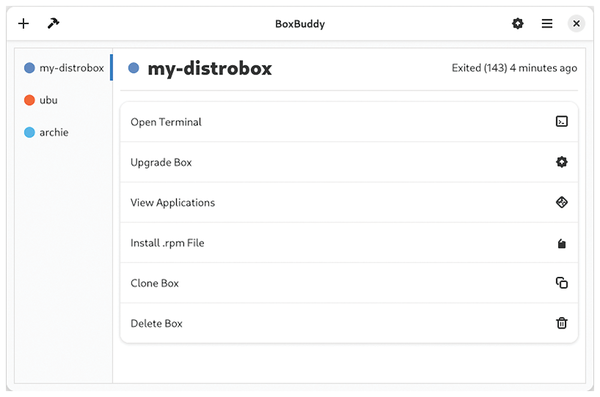The height and width of the screenshot is (397, 600).
Task: Click the blue dot beside sidebar my-distrobox
Action: (x=29, y=68)
